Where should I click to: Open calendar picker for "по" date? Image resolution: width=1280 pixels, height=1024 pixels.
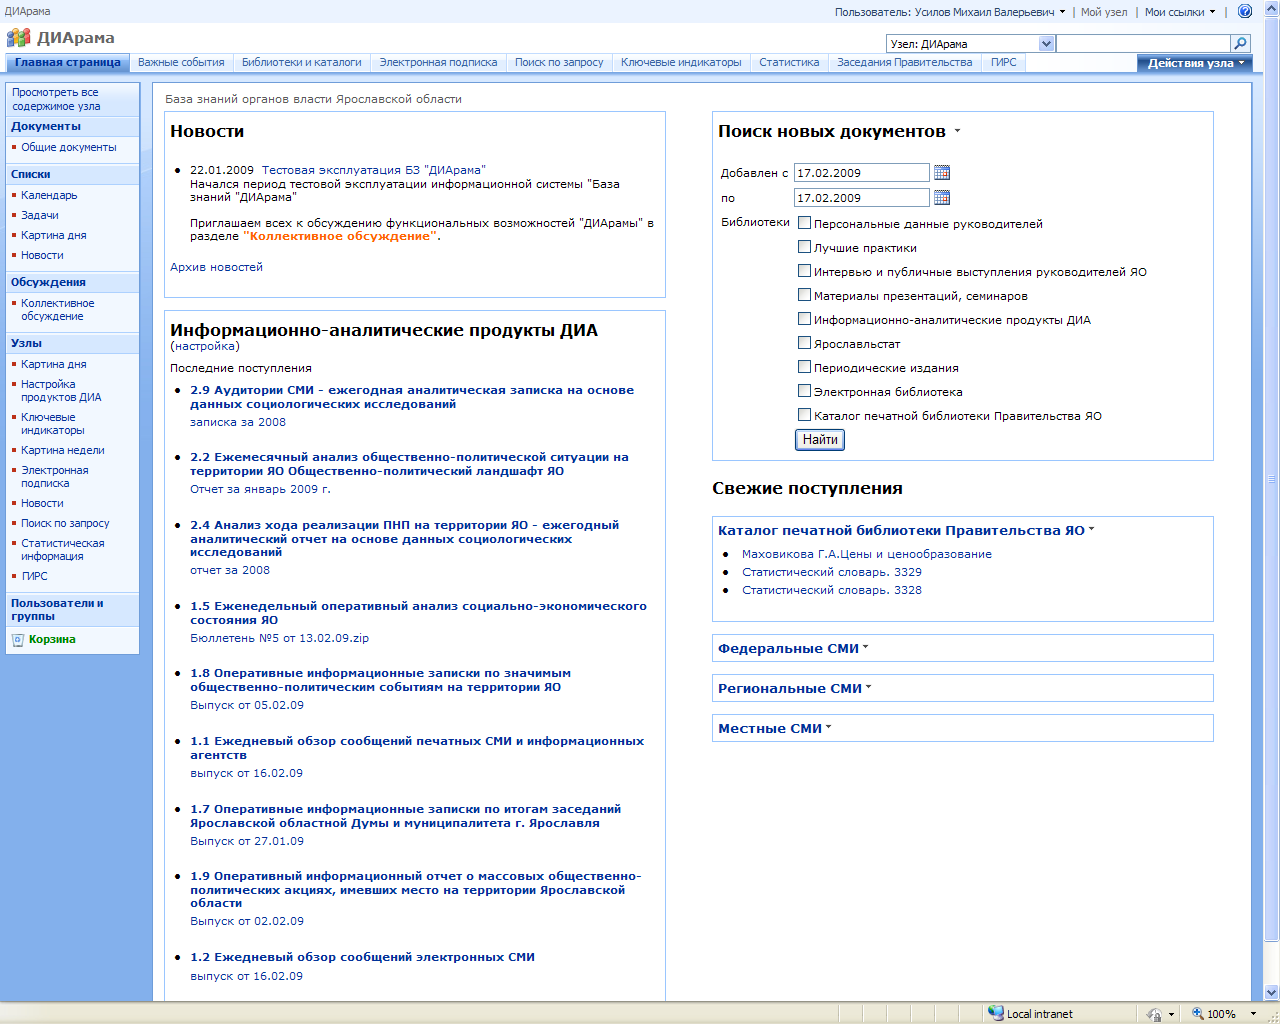tap(942, 198)
